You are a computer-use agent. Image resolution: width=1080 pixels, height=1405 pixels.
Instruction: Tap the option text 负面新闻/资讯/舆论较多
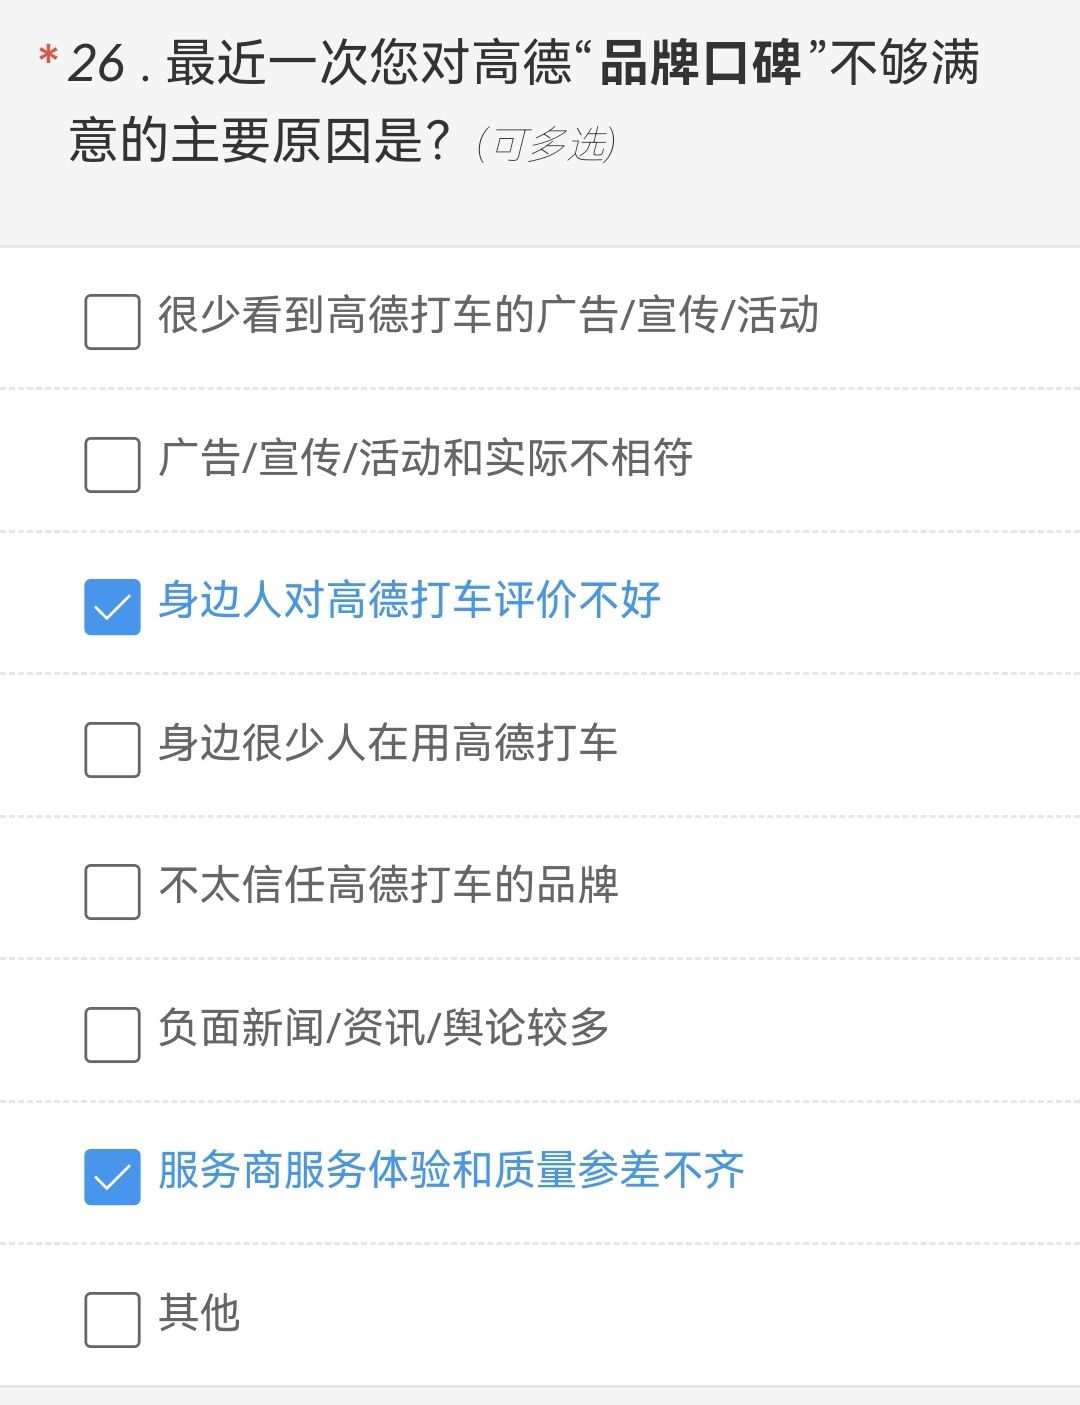384,1028
